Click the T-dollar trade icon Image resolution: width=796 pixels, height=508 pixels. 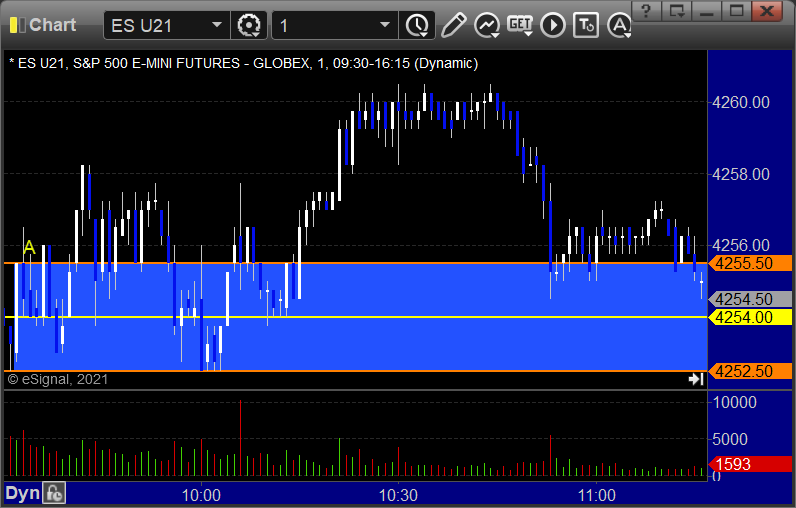586,25
